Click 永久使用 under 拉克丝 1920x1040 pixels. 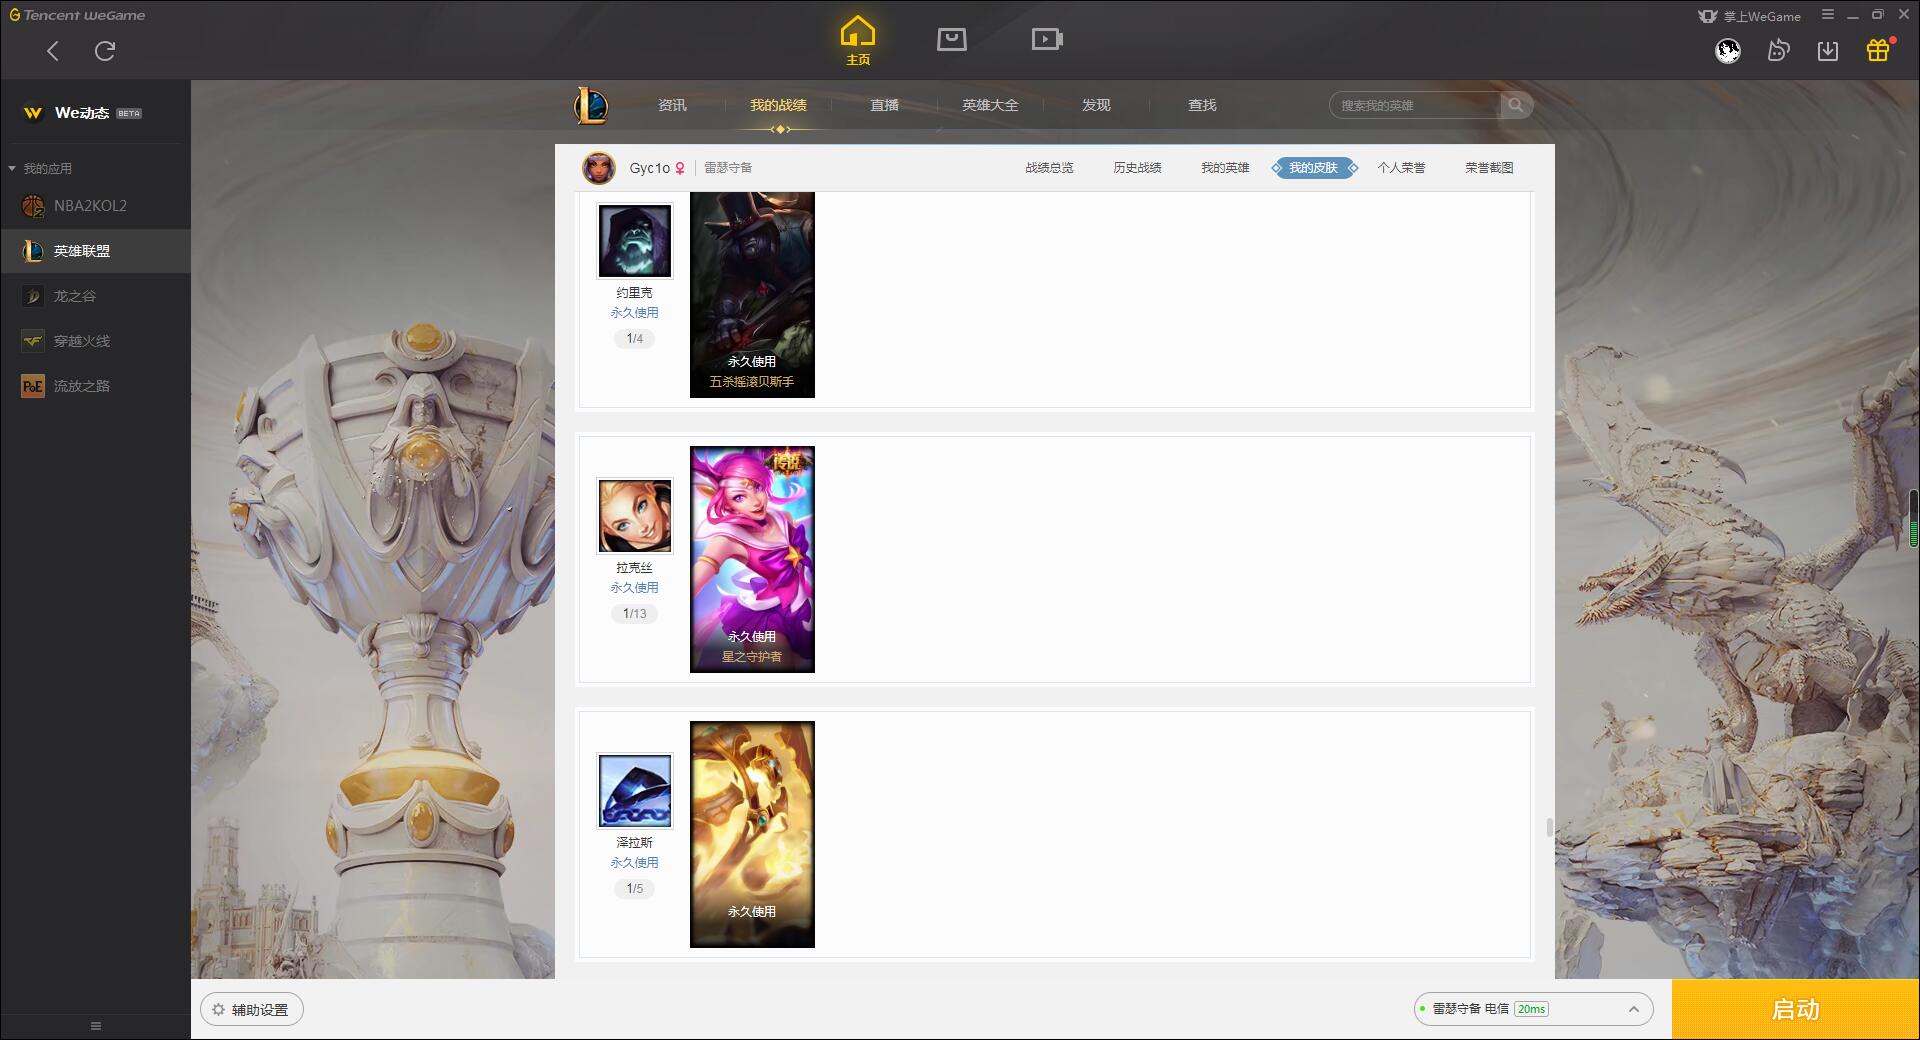(x=635, y=588)
